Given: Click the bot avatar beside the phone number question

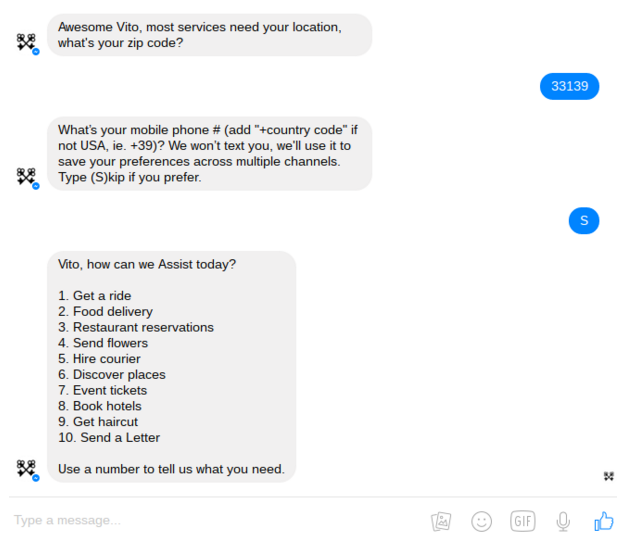Looking at the screenshot, I should click(x=27, y=177).
